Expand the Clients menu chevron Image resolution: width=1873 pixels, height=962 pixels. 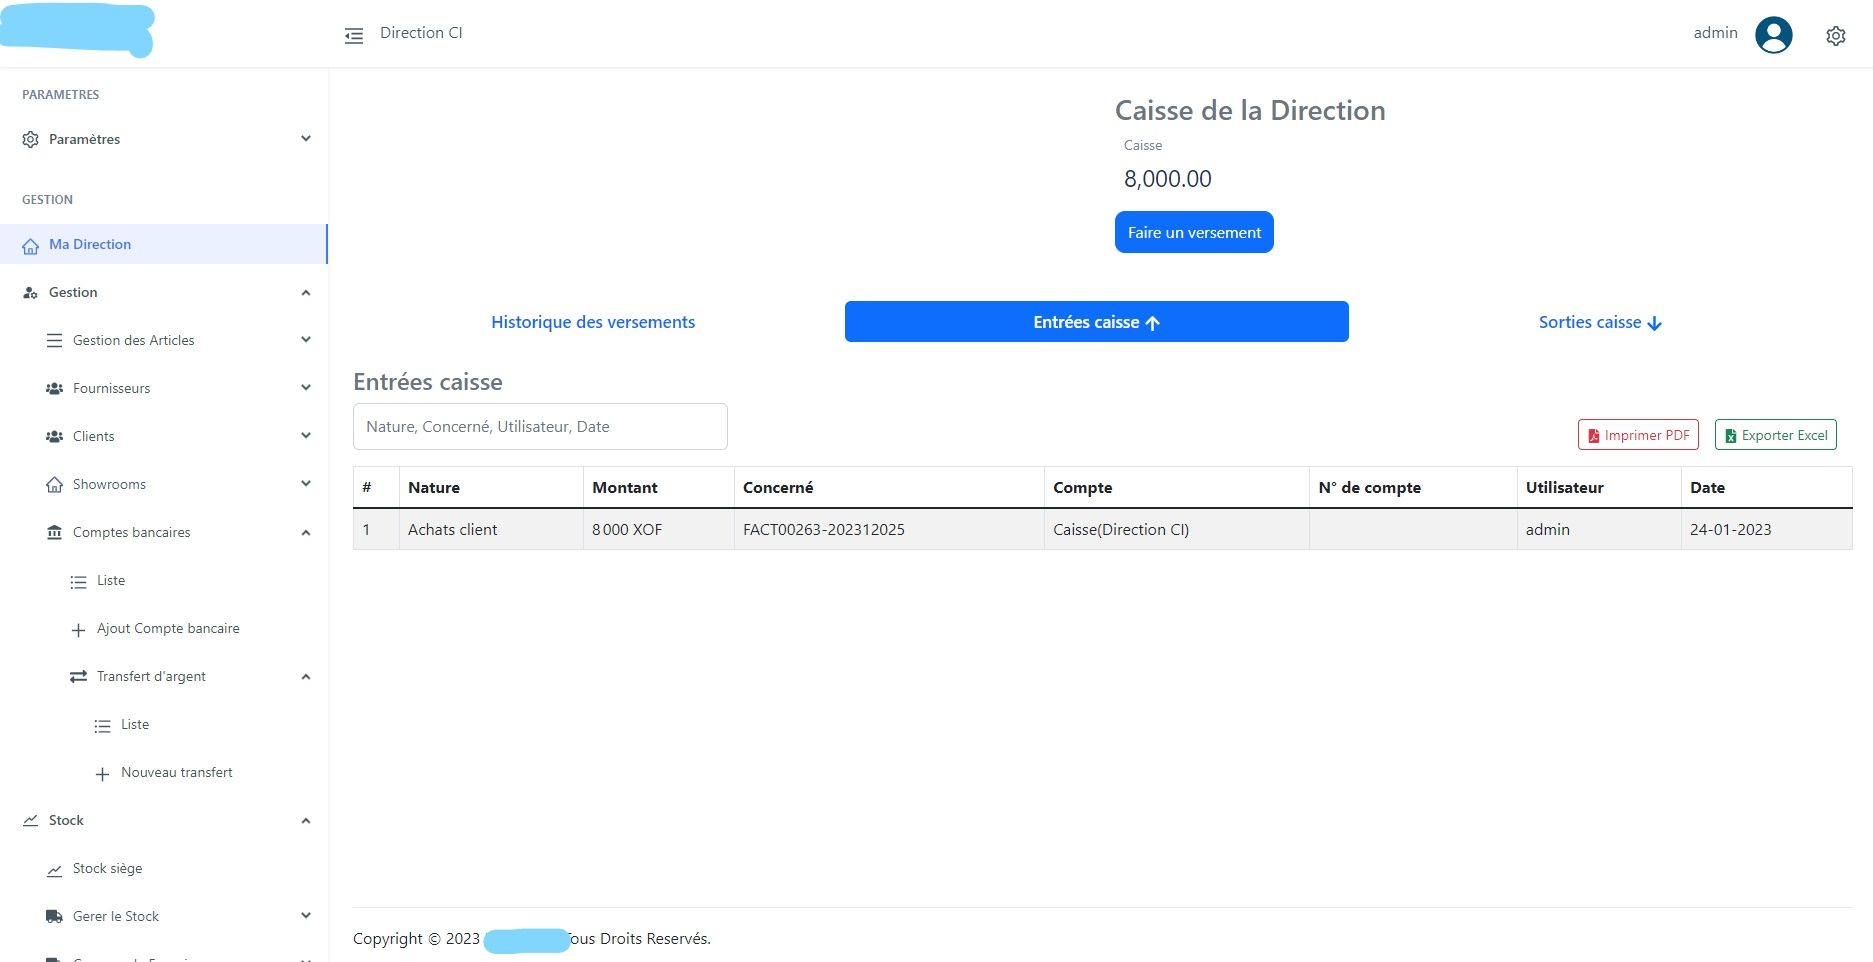[x=305, y=436]
